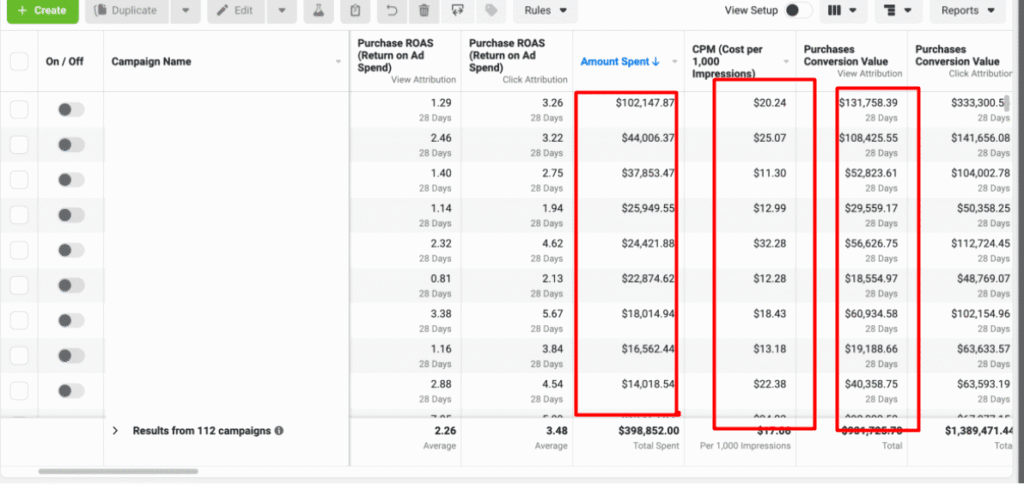Click the A/B test flask icon

pyautogui.click(x=318, y=11)
